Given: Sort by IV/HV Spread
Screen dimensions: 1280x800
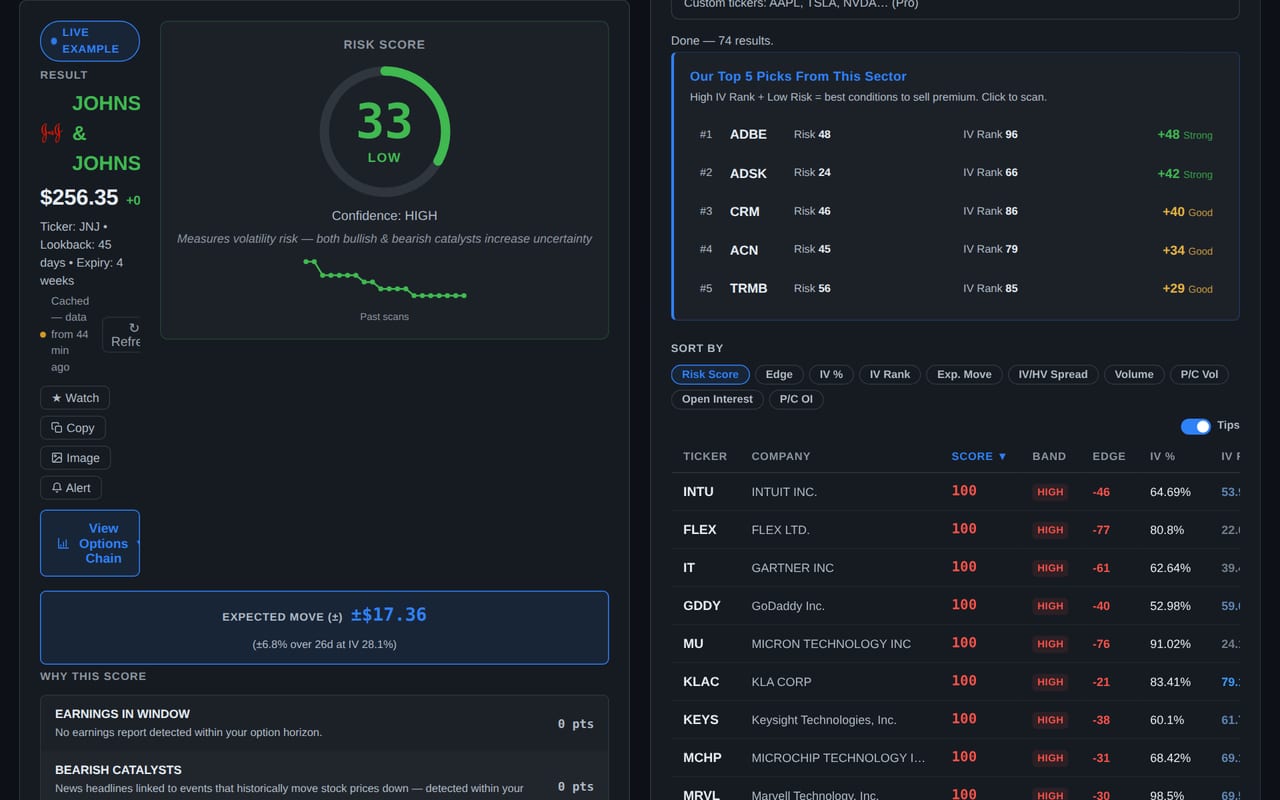Looking at the screenshot, I should (1053, 374).
